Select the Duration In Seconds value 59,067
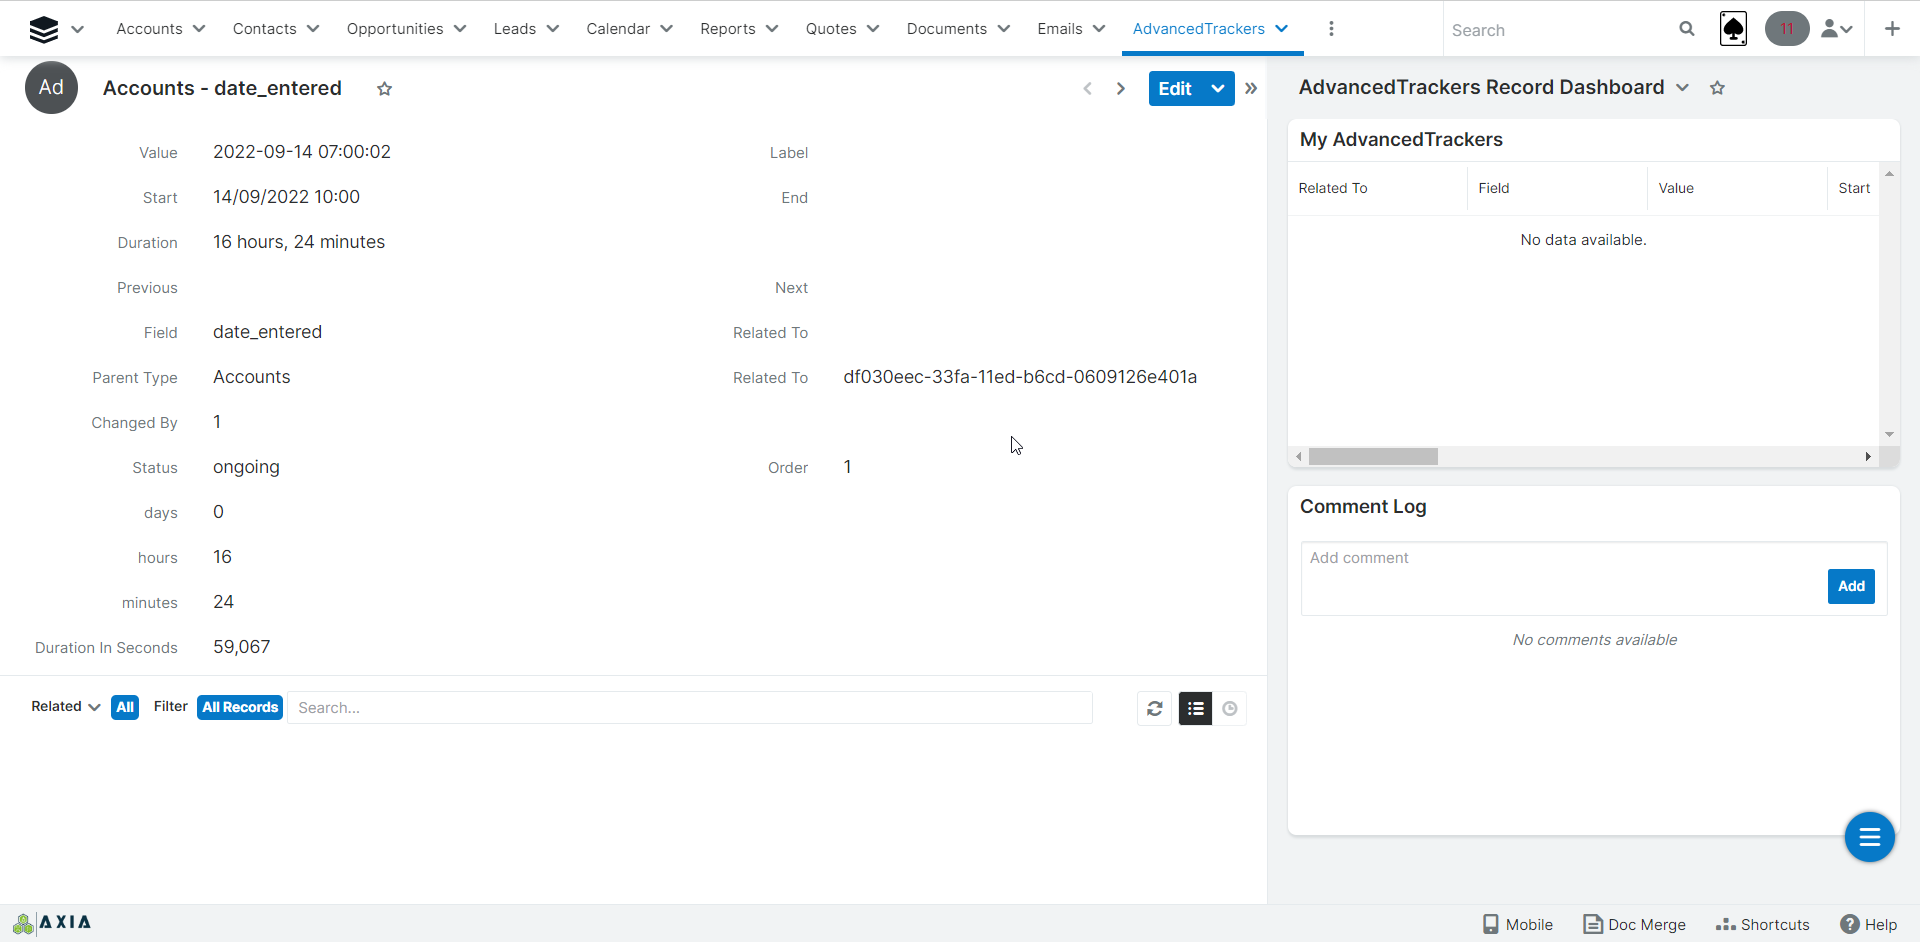Viewport: 1920px width, 942px height. (x=241, y=647)
